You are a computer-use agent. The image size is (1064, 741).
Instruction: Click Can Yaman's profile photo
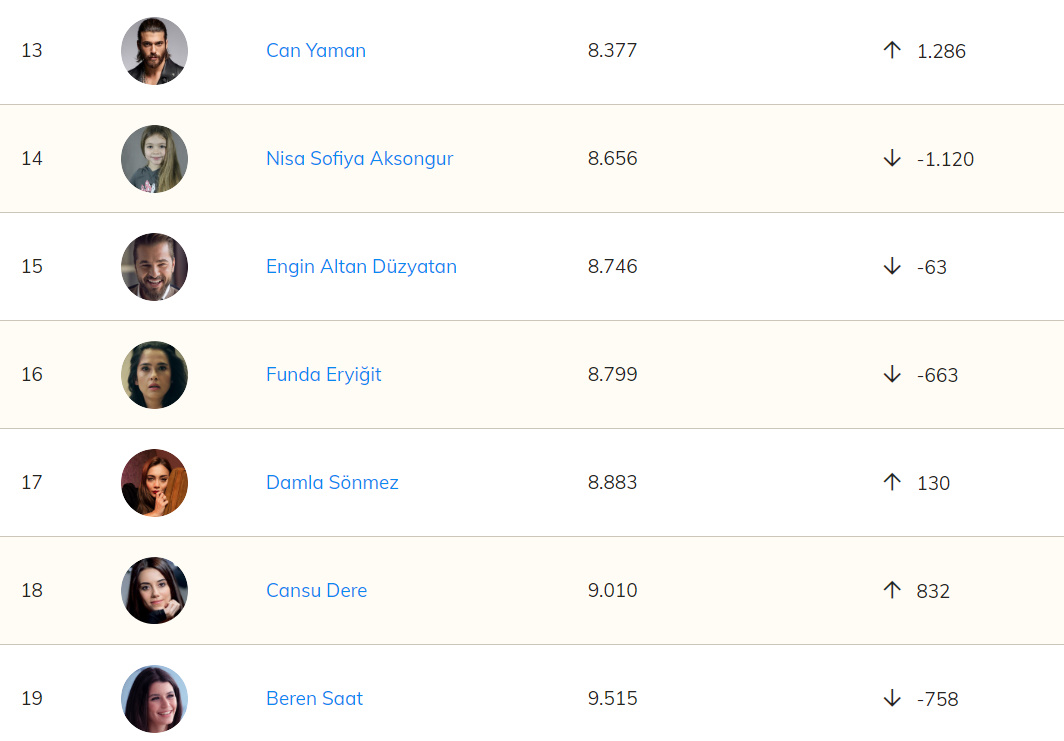click(x=154, y=51)
